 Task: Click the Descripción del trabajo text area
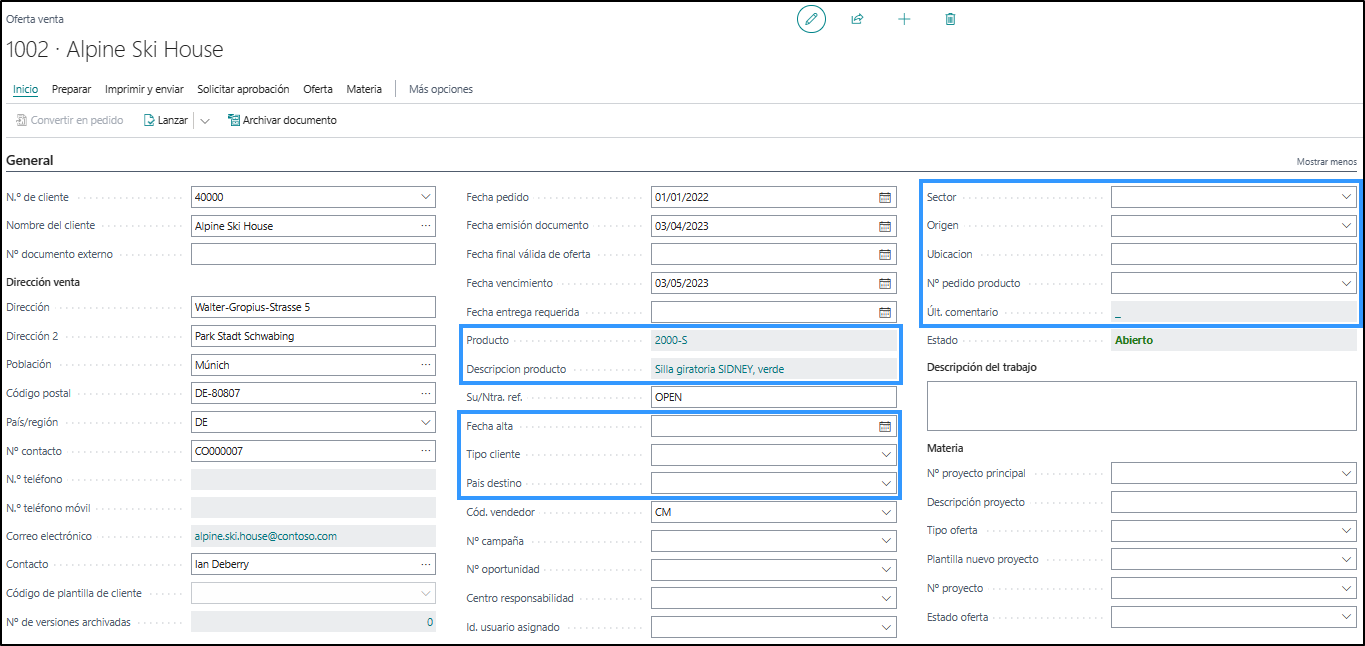[1142, 406]
